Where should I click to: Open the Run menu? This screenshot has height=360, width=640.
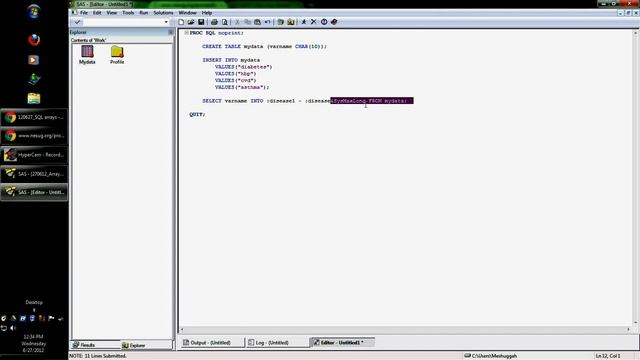pyautogui.click(x=144, y=13)
